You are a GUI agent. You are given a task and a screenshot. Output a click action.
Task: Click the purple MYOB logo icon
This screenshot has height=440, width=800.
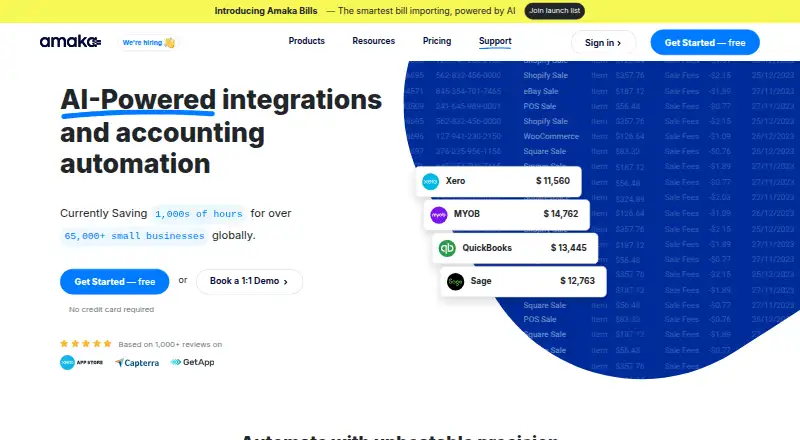point(439,215)
